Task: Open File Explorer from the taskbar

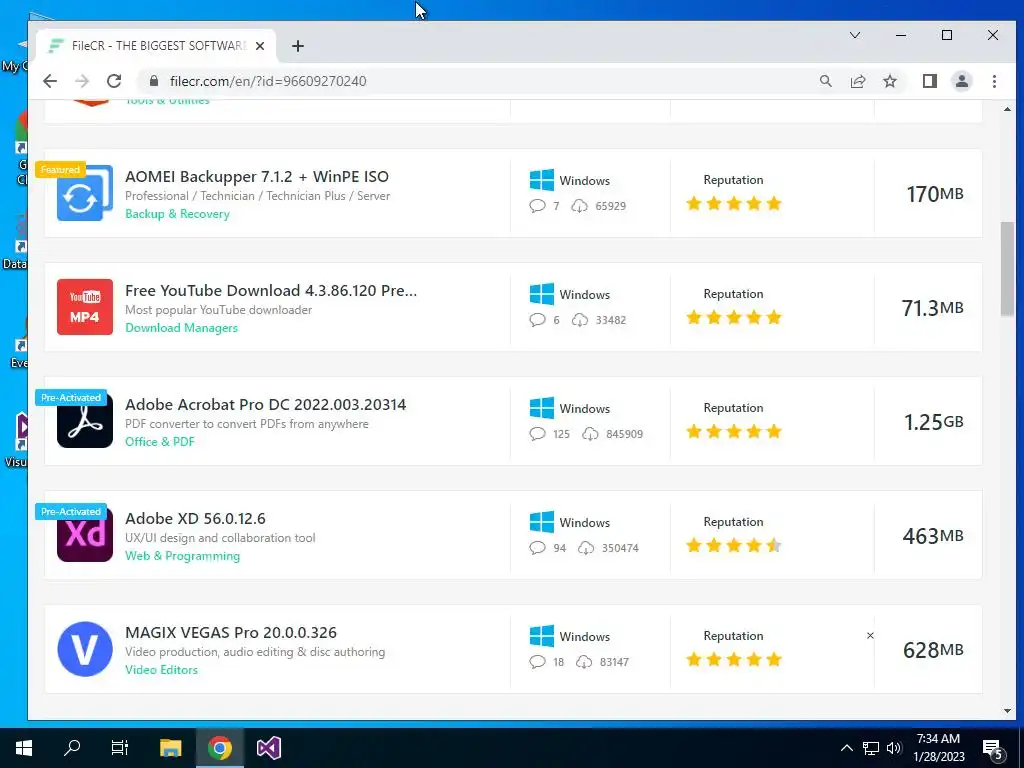Action: pos(170,748)
